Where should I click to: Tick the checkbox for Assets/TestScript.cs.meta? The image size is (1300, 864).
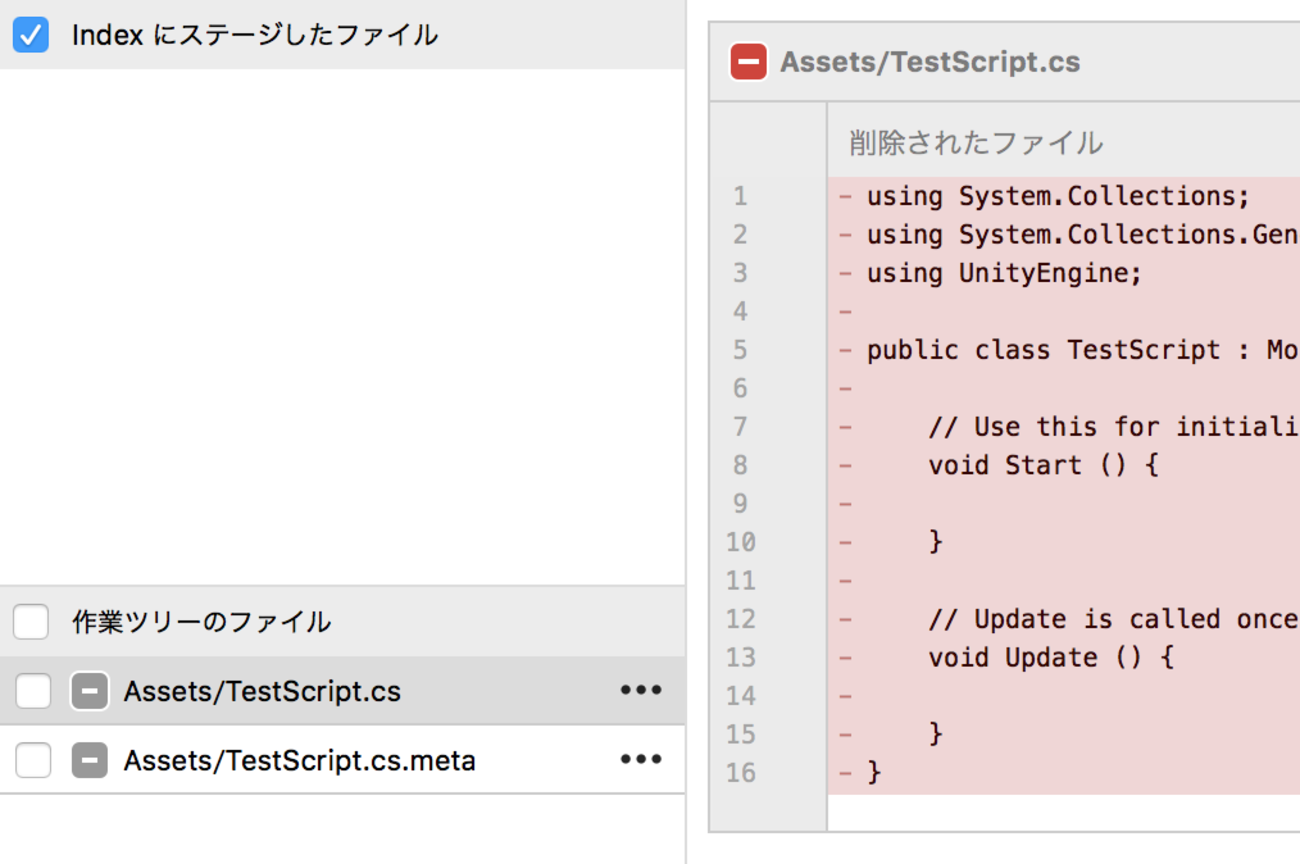[x=33, y=761]
